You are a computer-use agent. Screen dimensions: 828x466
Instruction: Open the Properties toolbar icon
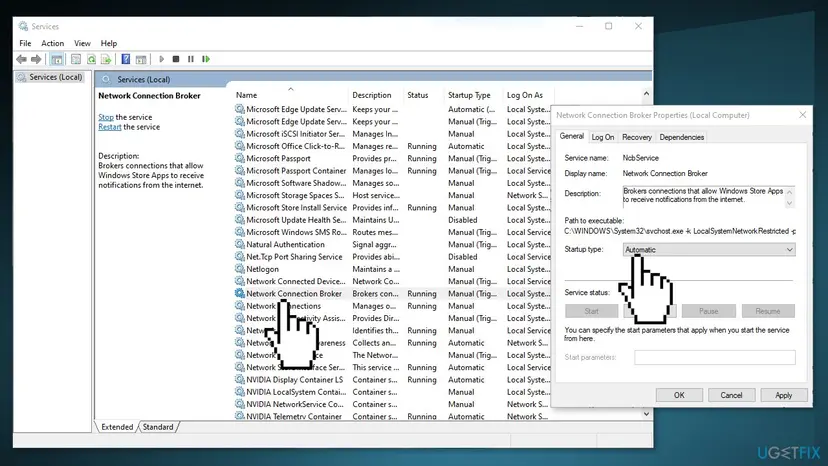[x=76, y=59]
